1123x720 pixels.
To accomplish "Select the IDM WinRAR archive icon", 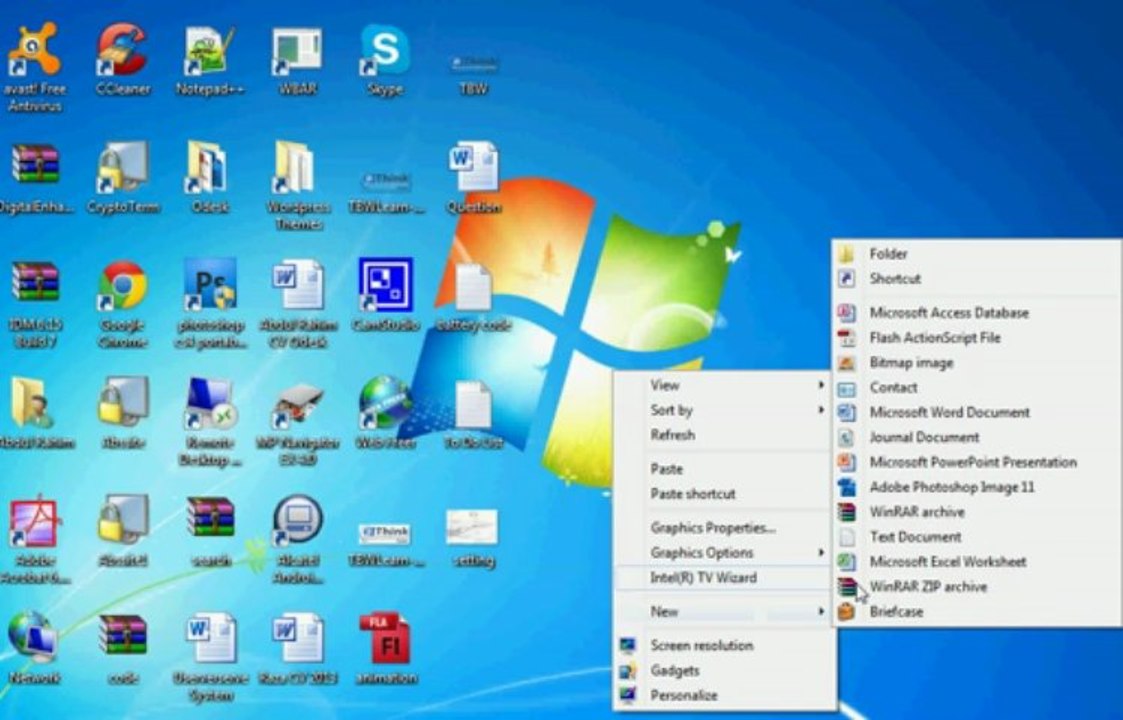I will point(34,303).
